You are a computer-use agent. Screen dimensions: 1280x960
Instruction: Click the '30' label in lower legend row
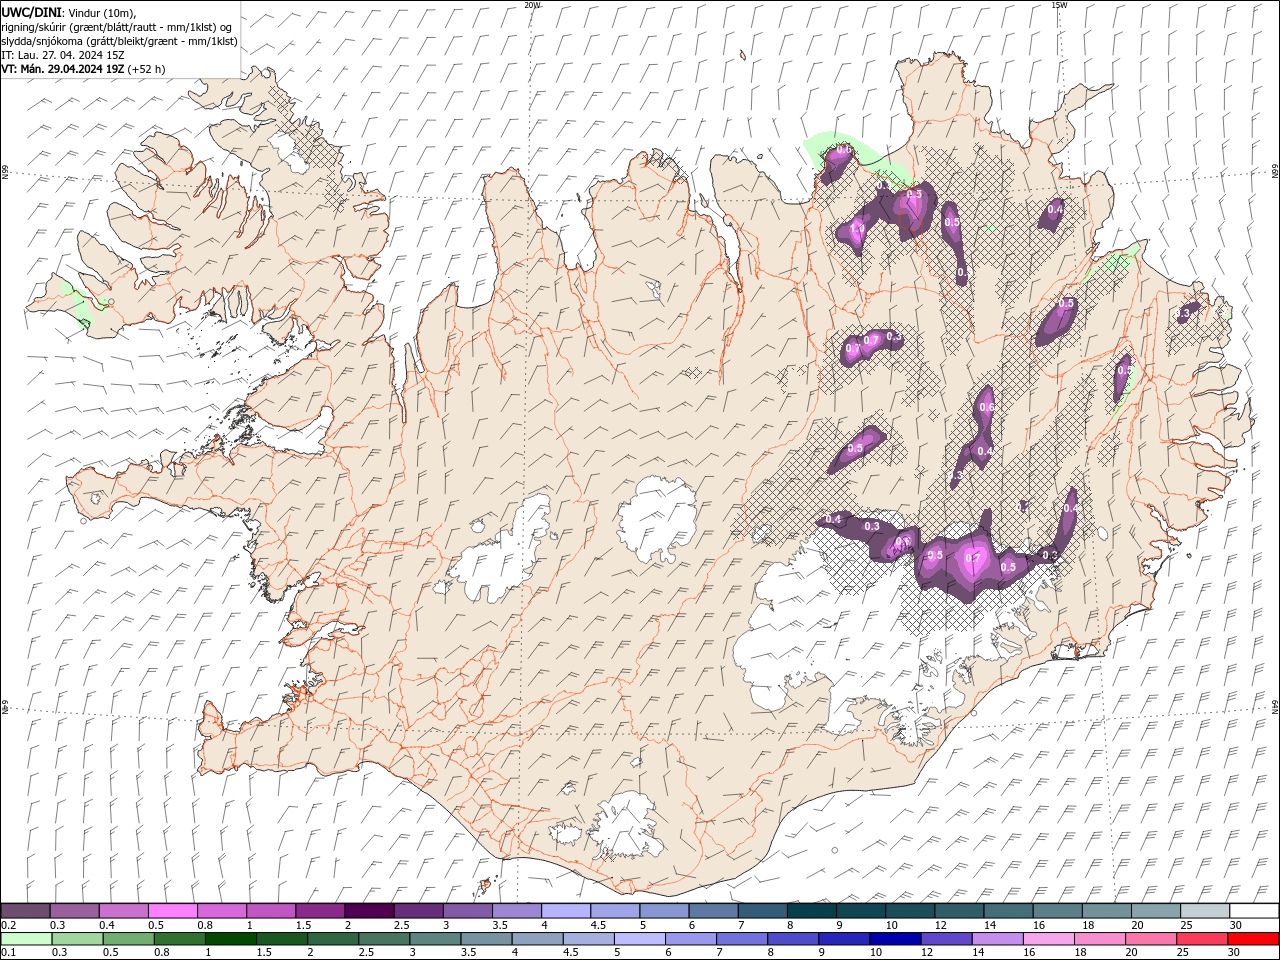pos(1236,953)
